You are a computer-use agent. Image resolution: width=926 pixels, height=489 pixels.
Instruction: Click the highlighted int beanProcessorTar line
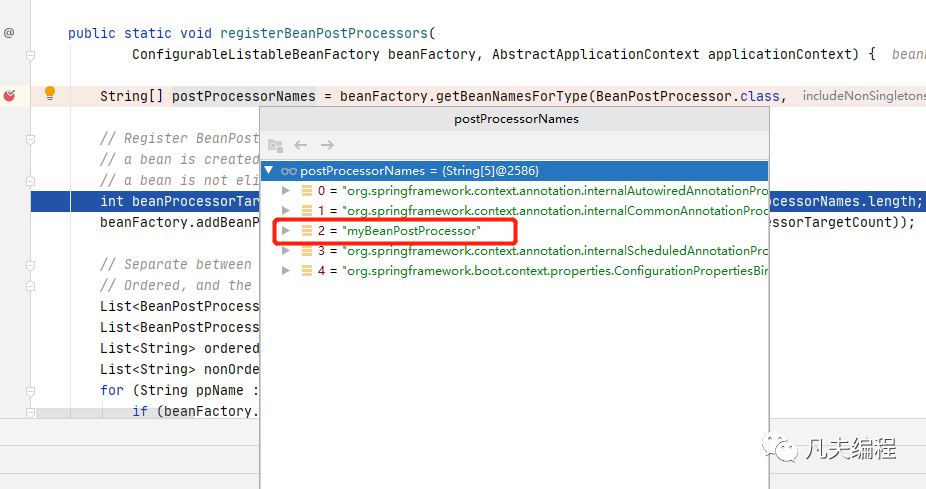tap(180, 201)
